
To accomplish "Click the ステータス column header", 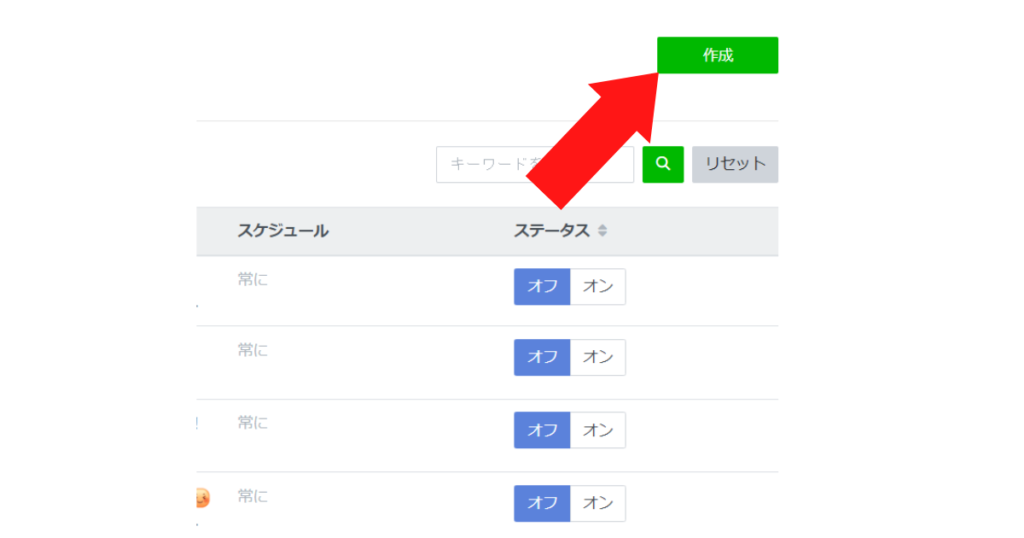I will [552, 230].
